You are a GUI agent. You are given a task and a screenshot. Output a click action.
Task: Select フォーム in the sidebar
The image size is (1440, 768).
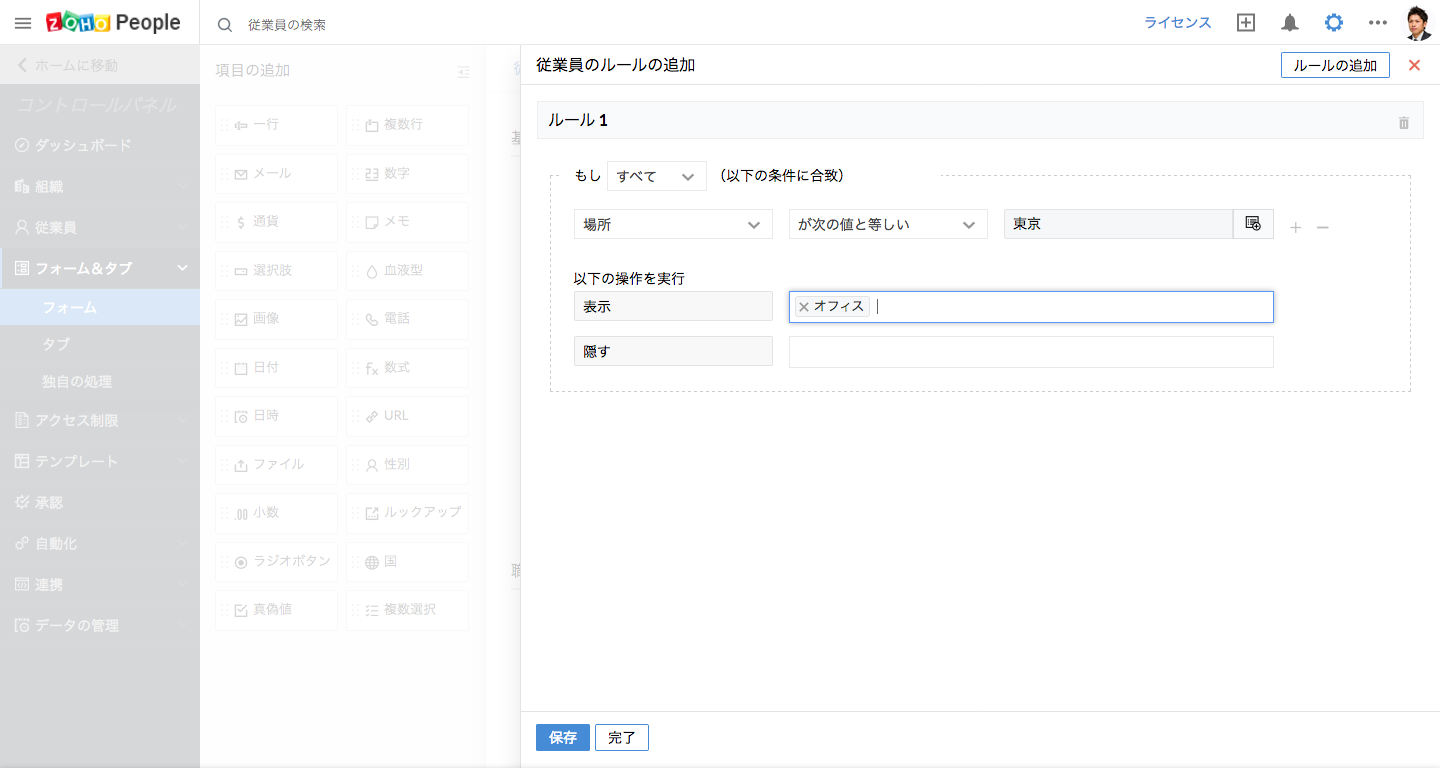(70, 307)
